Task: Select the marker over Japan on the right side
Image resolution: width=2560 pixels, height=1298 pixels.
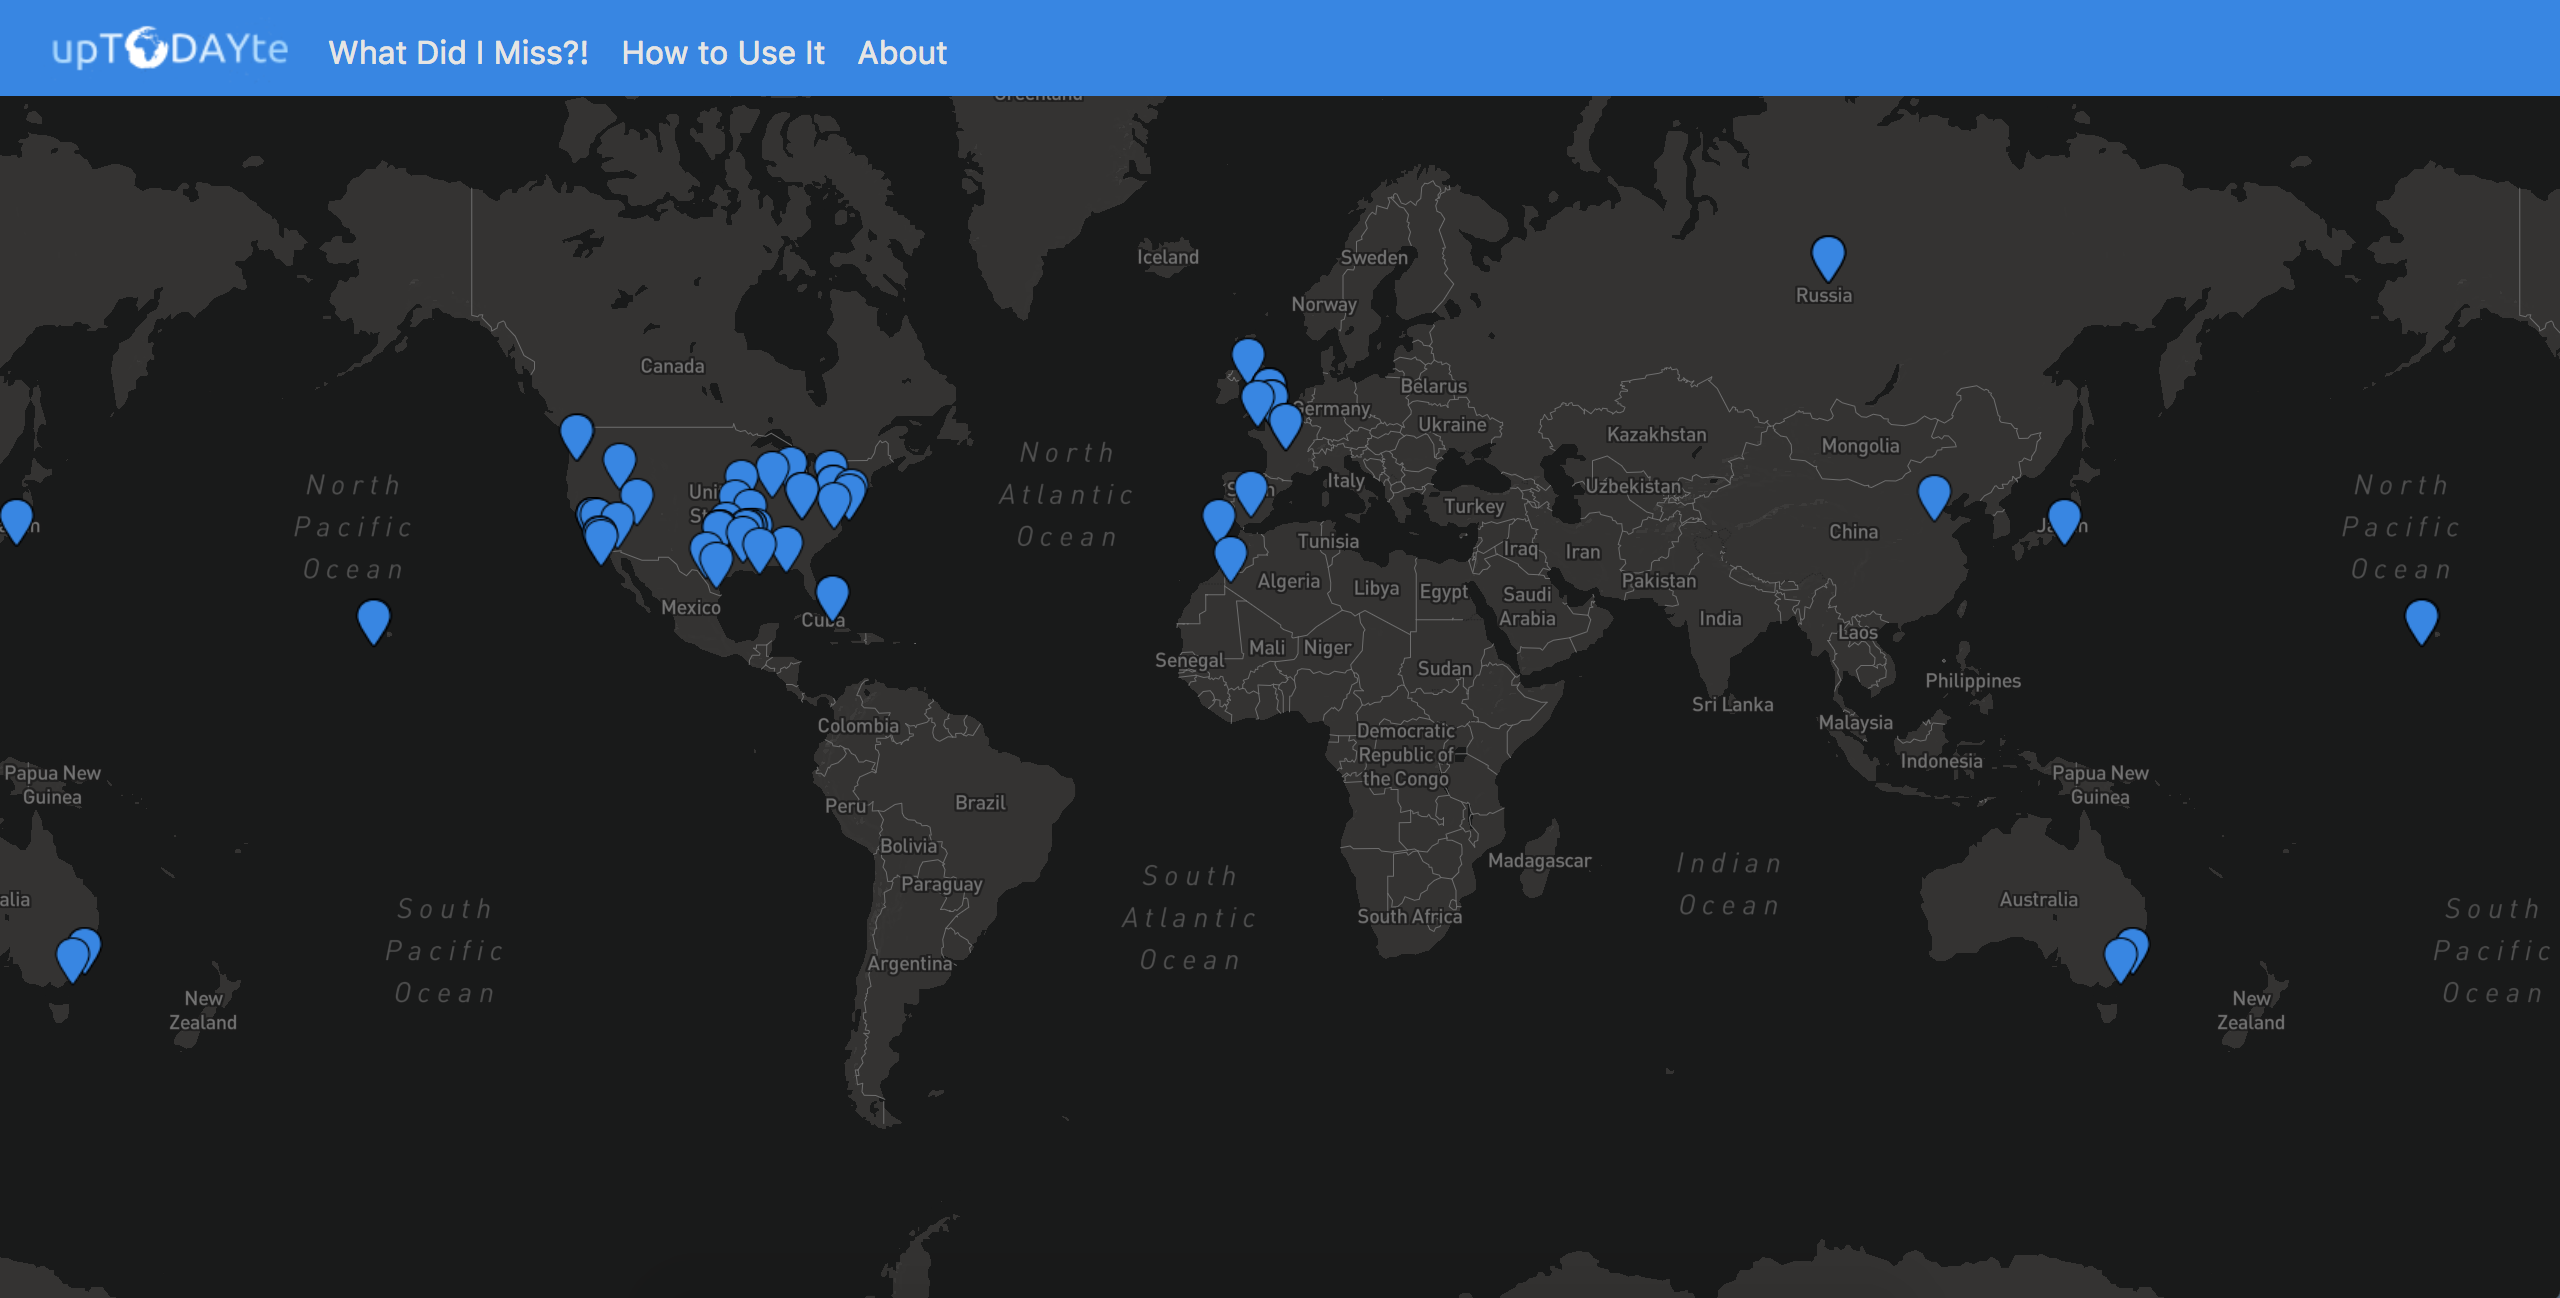Action: 2064,518
